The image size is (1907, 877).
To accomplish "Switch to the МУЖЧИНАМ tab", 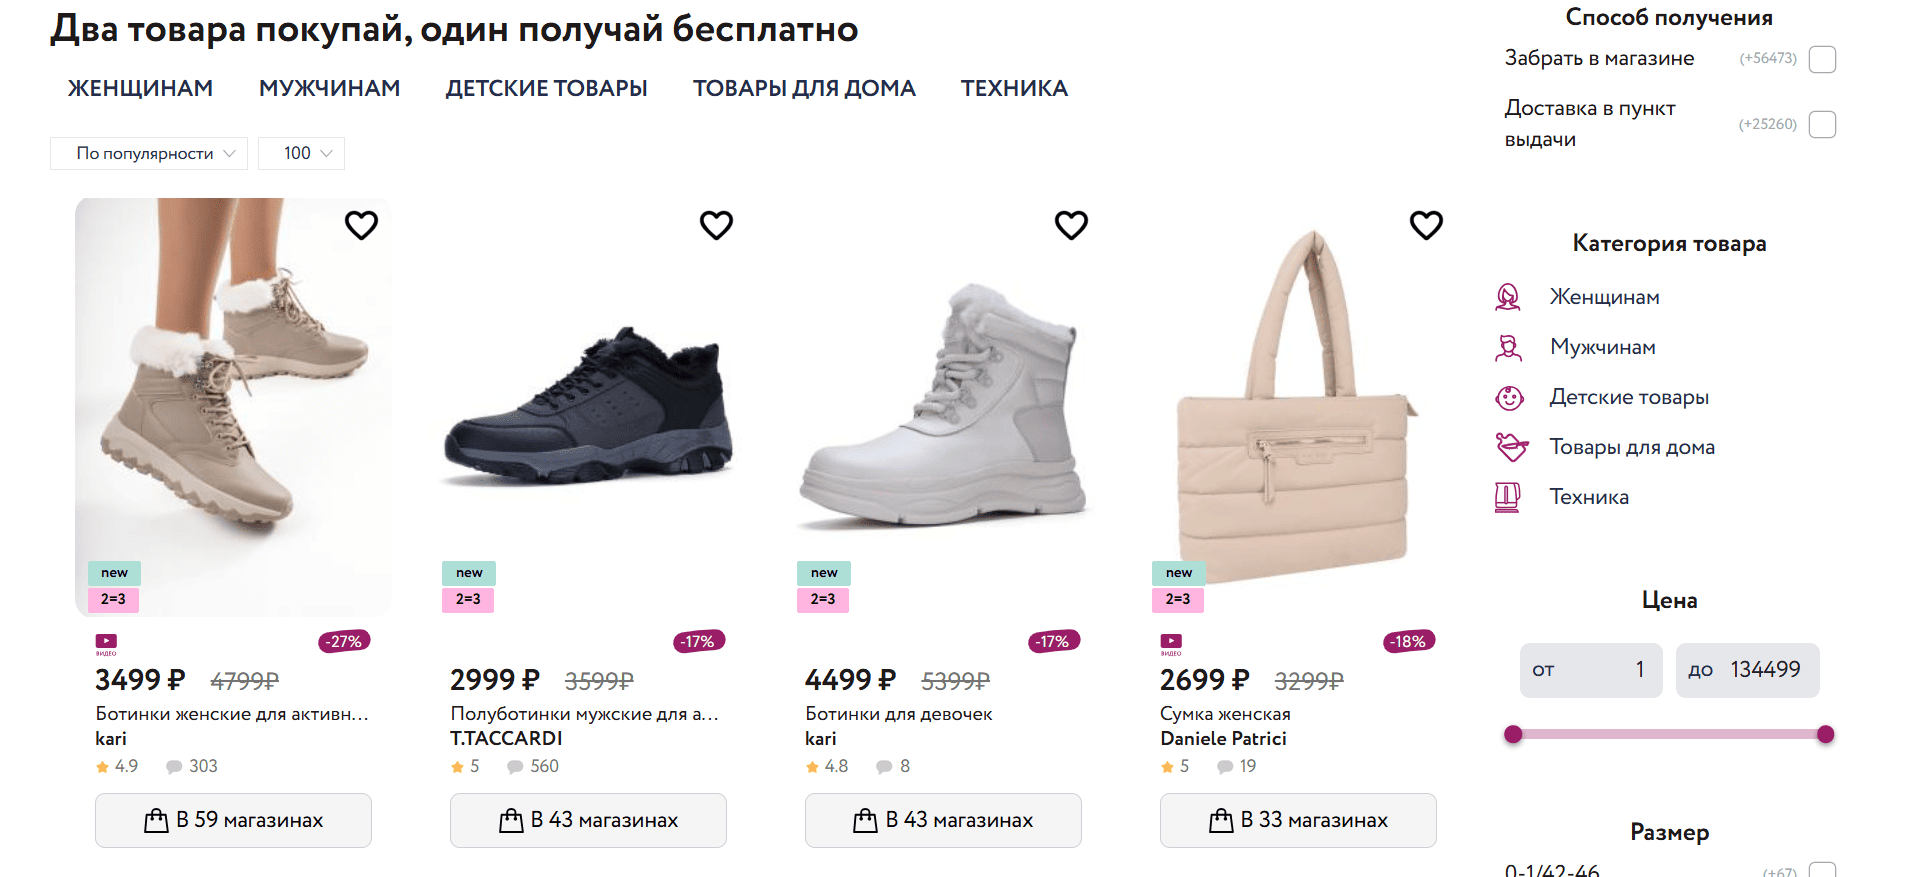I will pos(329,88).
